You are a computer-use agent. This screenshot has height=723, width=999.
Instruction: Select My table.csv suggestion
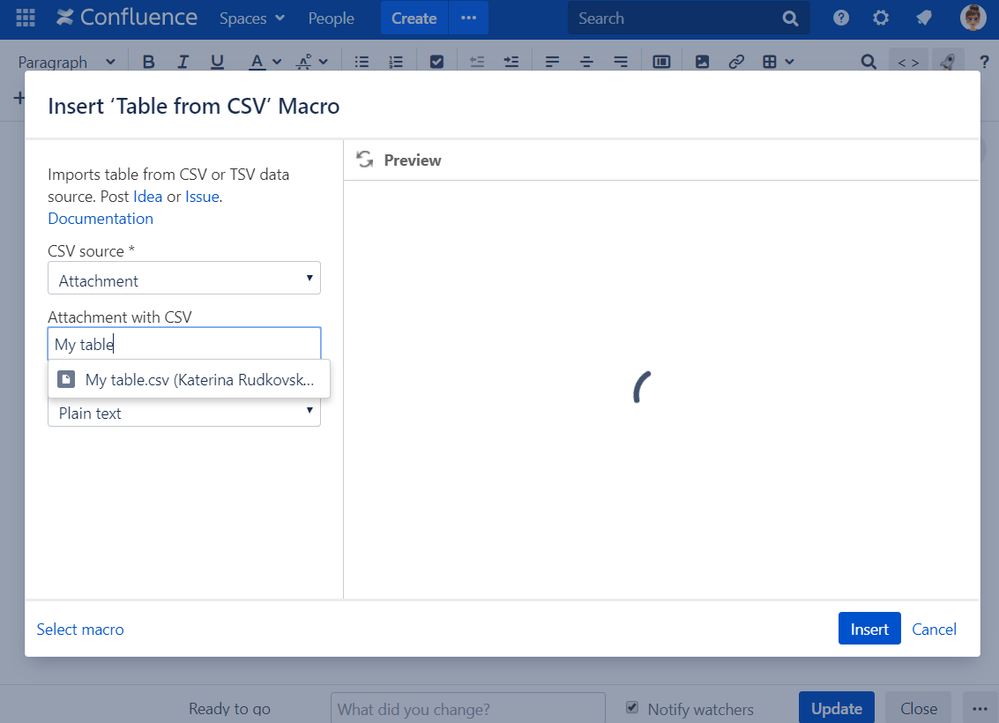[189, 380]
